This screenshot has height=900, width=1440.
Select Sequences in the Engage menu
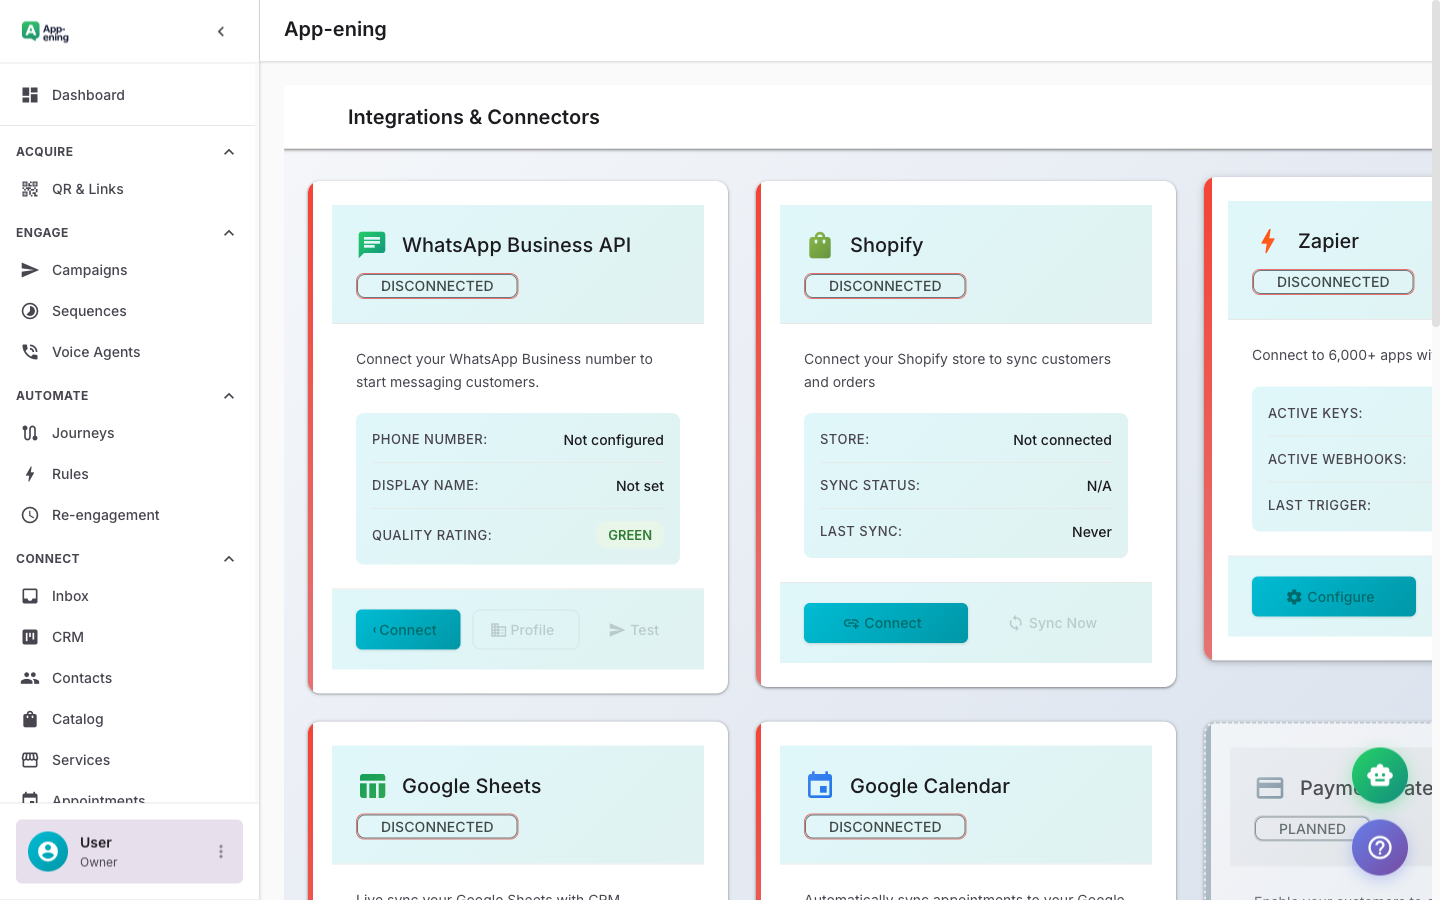pyautogui.click(x=88, y=310)
